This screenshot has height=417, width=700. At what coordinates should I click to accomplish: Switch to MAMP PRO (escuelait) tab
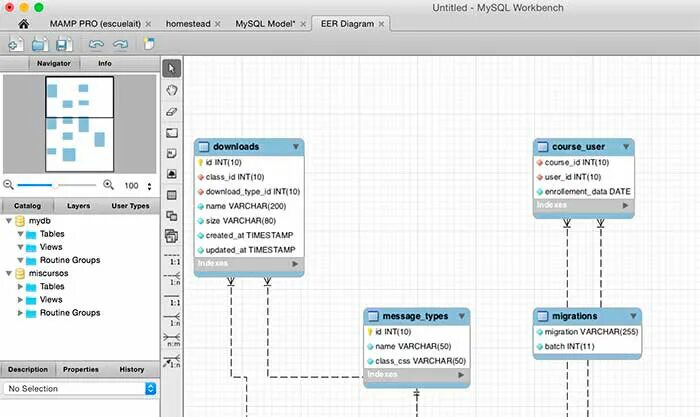[95, 24]
